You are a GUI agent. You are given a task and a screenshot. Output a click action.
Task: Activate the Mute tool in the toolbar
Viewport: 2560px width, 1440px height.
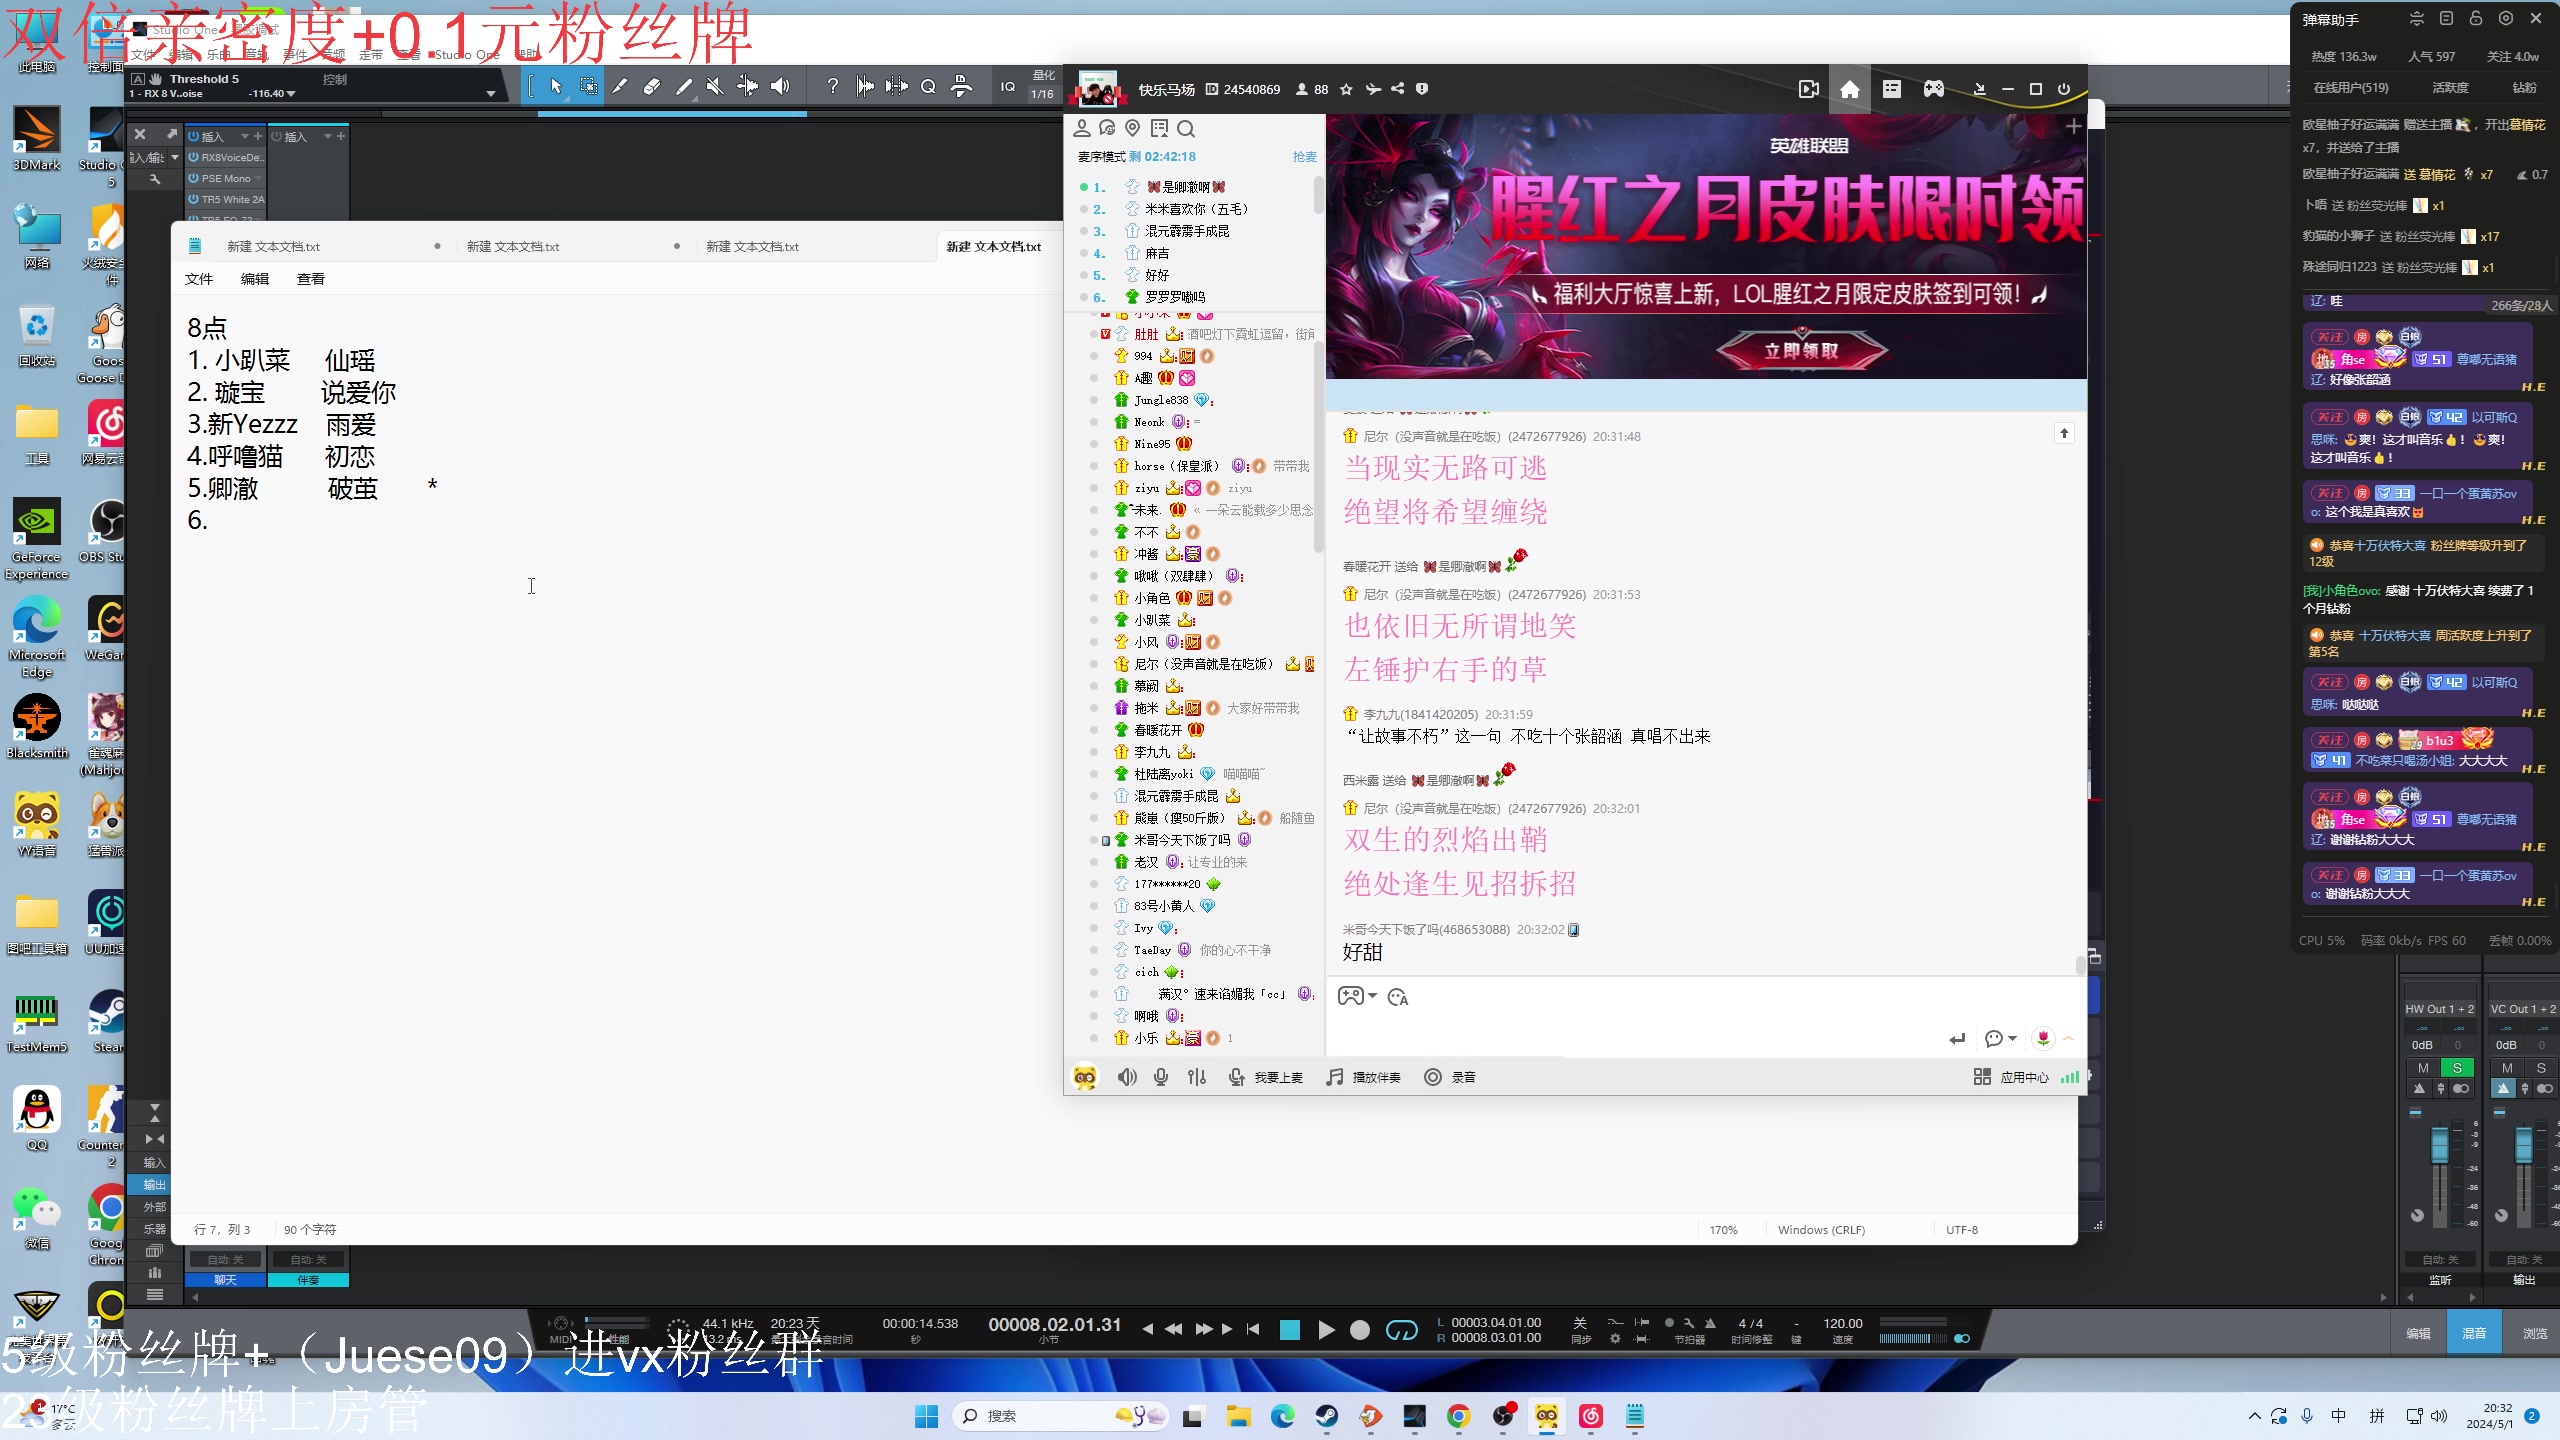pos(715,86)
